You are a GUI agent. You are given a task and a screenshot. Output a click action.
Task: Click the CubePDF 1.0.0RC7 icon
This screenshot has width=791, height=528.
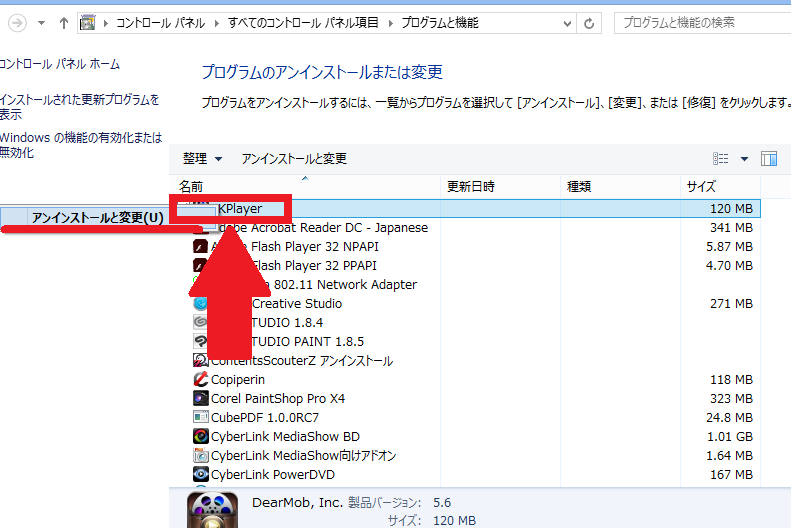200,418
